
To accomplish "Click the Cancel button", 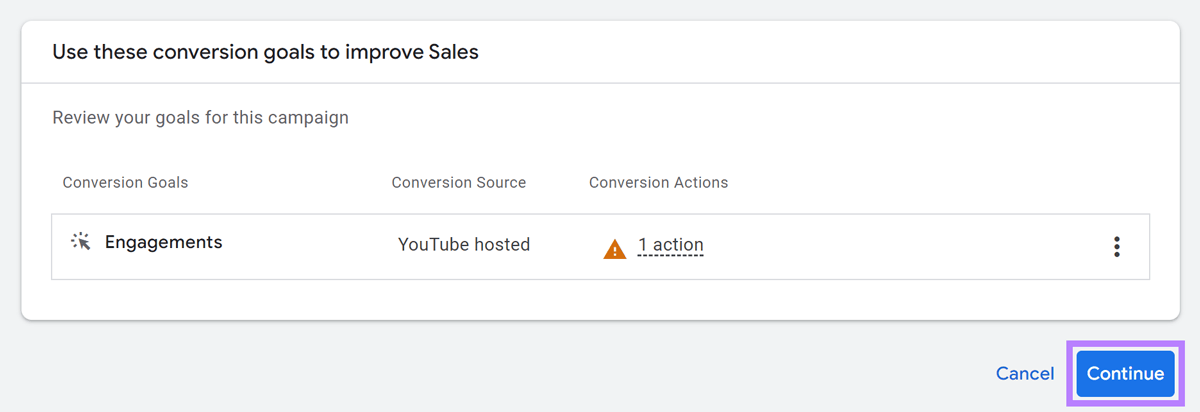I will pyautogui.click(x=1024, y=373).
